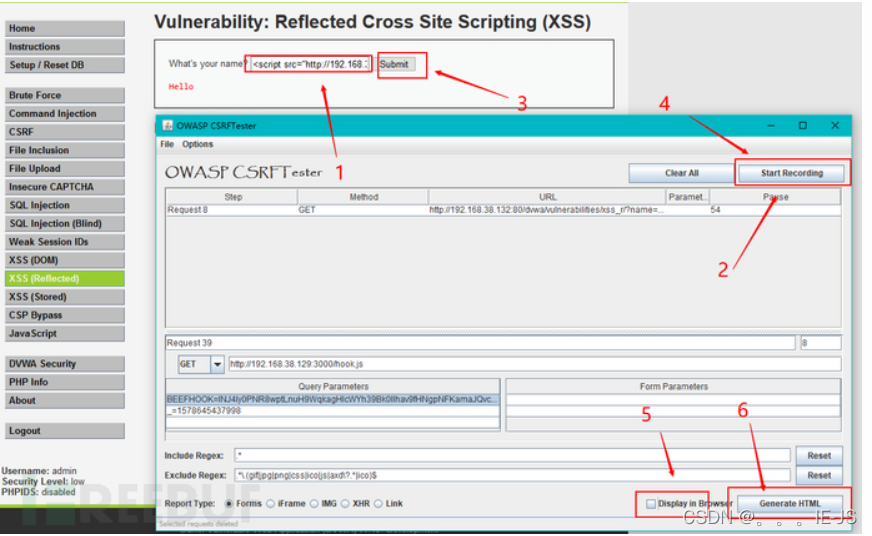Select the Request 8 row in table
The width and height of the screenshot is (872, 536).
pyautogui.click(x=503, y=210)
